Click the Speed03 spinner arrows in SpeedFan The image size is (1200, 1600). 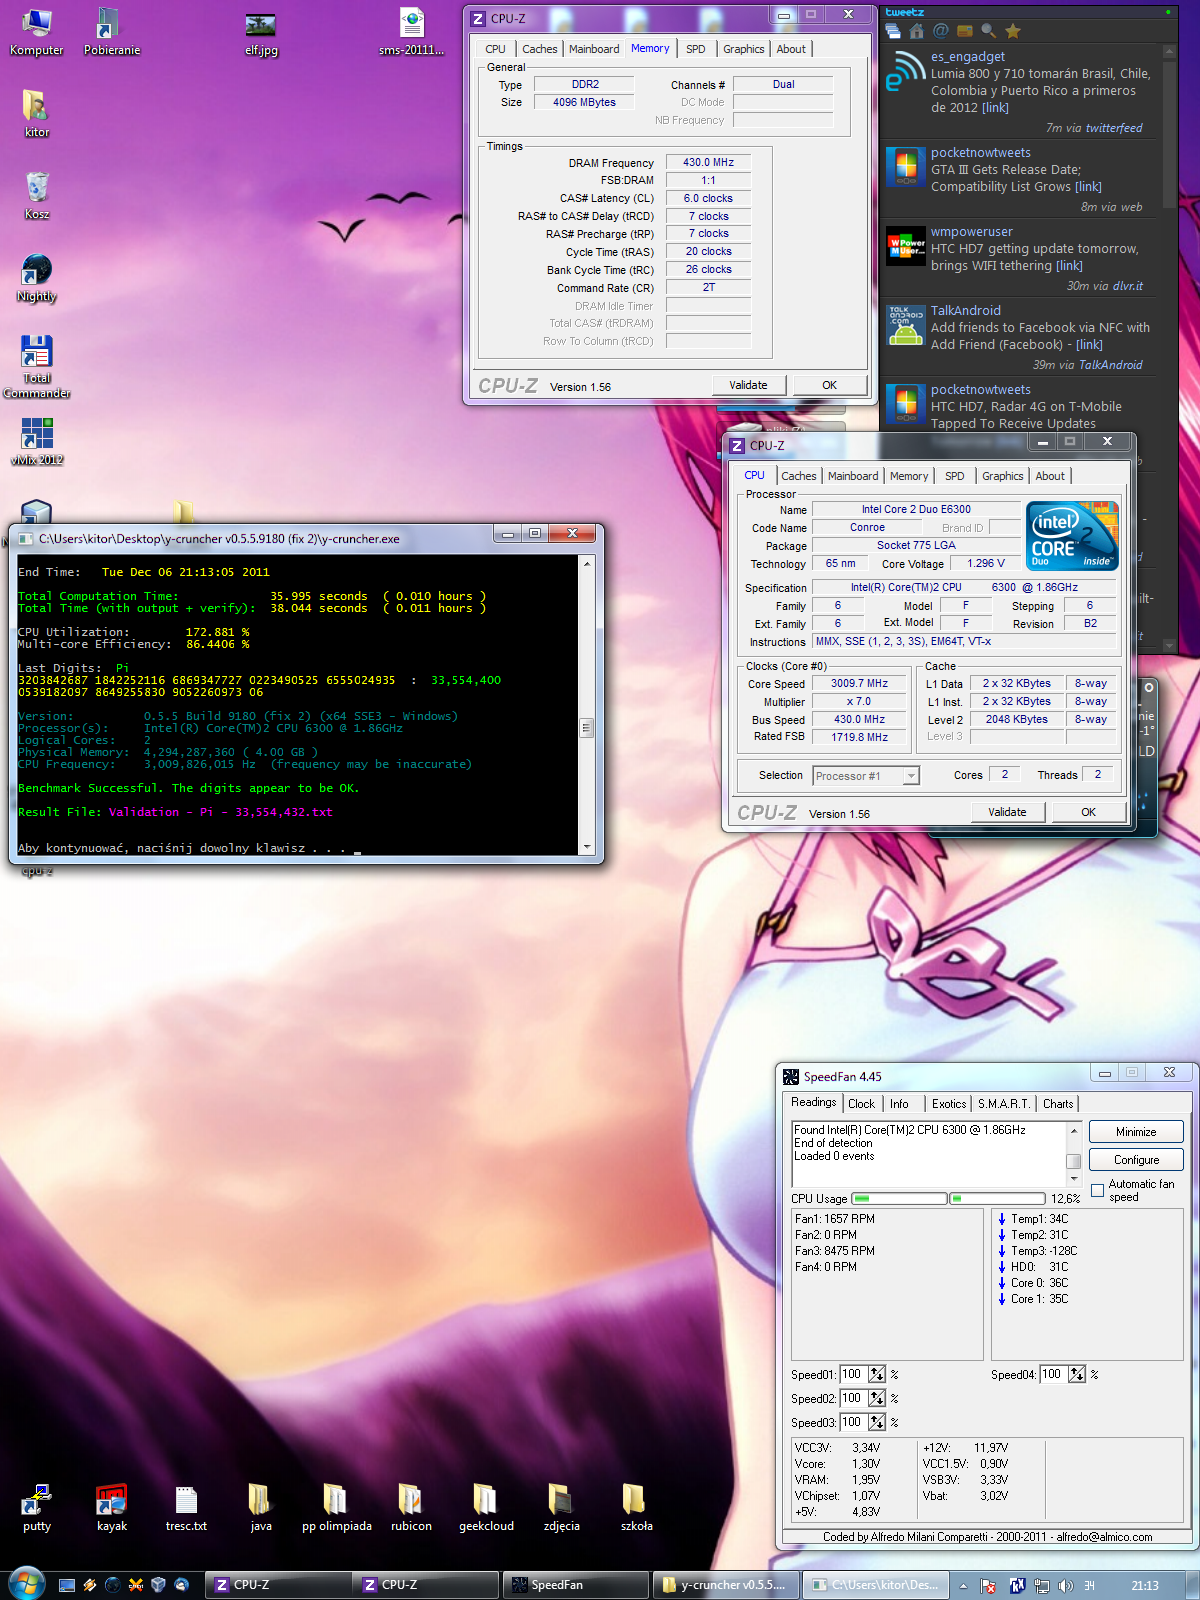coord(877,1422)
